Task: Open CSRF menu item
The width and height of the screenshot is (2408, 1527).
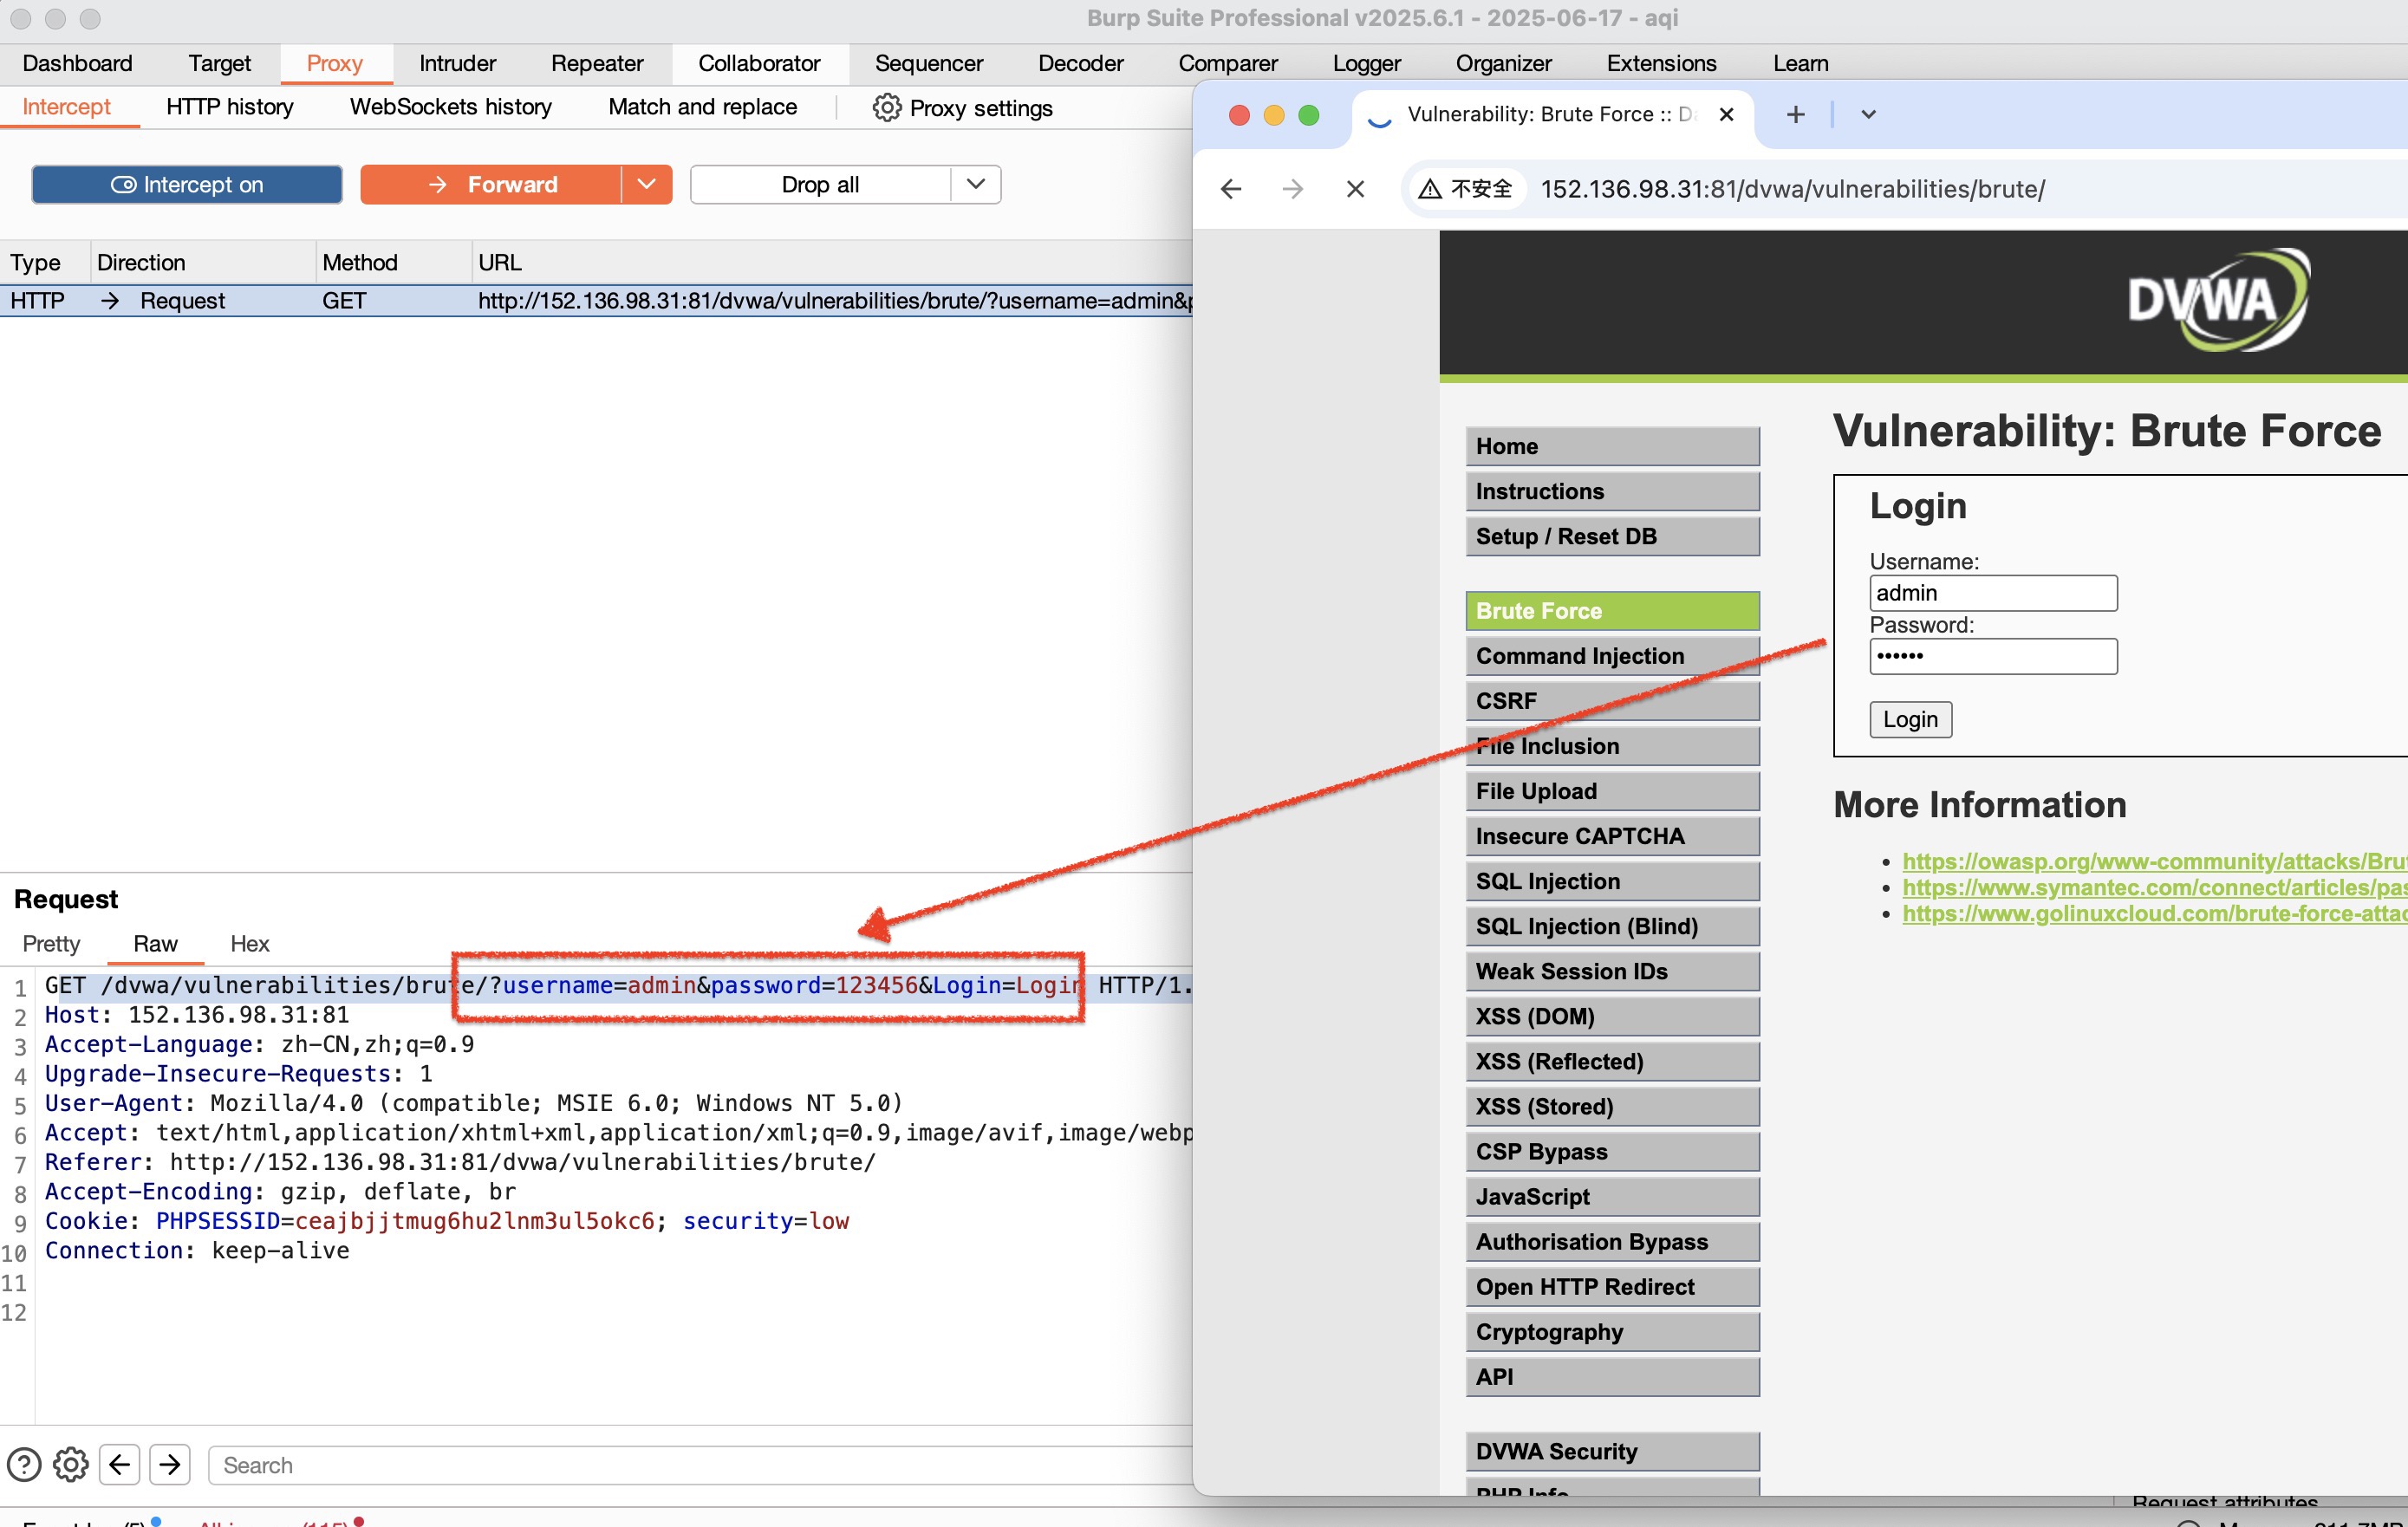Action: 1612,701
